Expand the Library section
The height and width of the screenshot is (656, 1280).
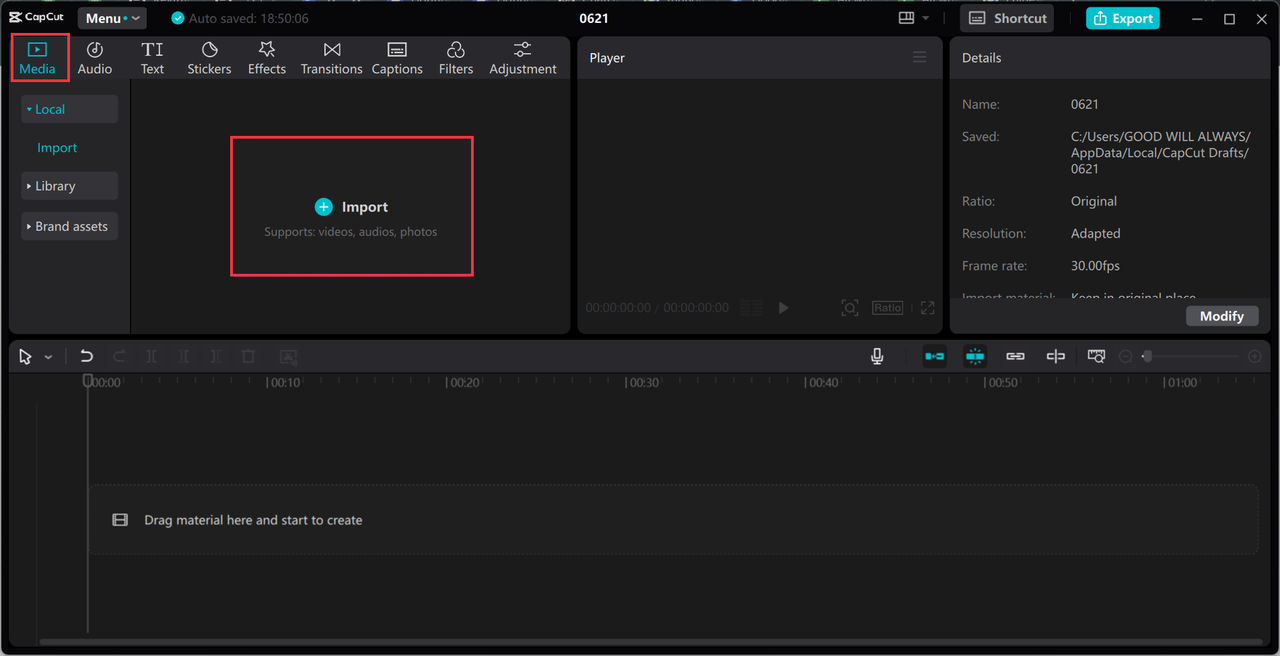click(69, 186)
